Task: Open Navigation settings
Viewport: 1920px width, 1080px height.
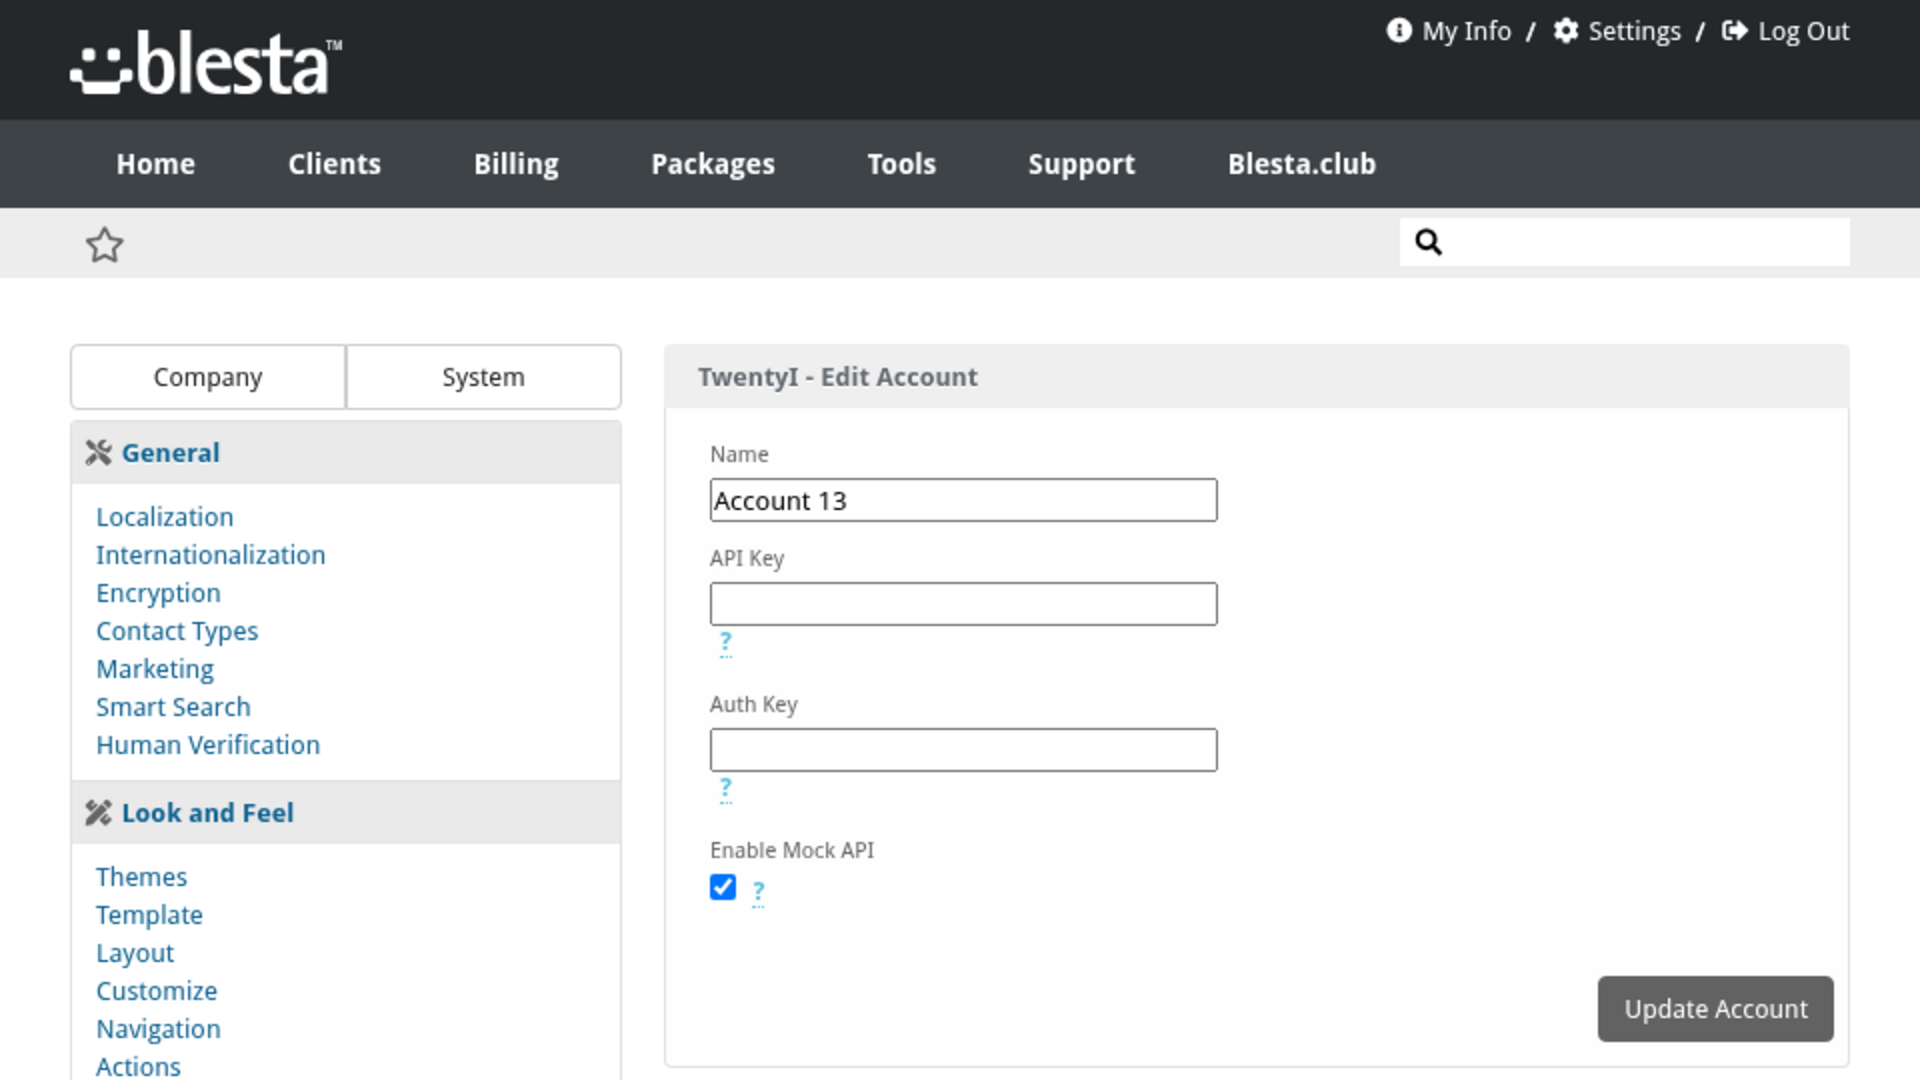Action: [x=158, y=1029]
